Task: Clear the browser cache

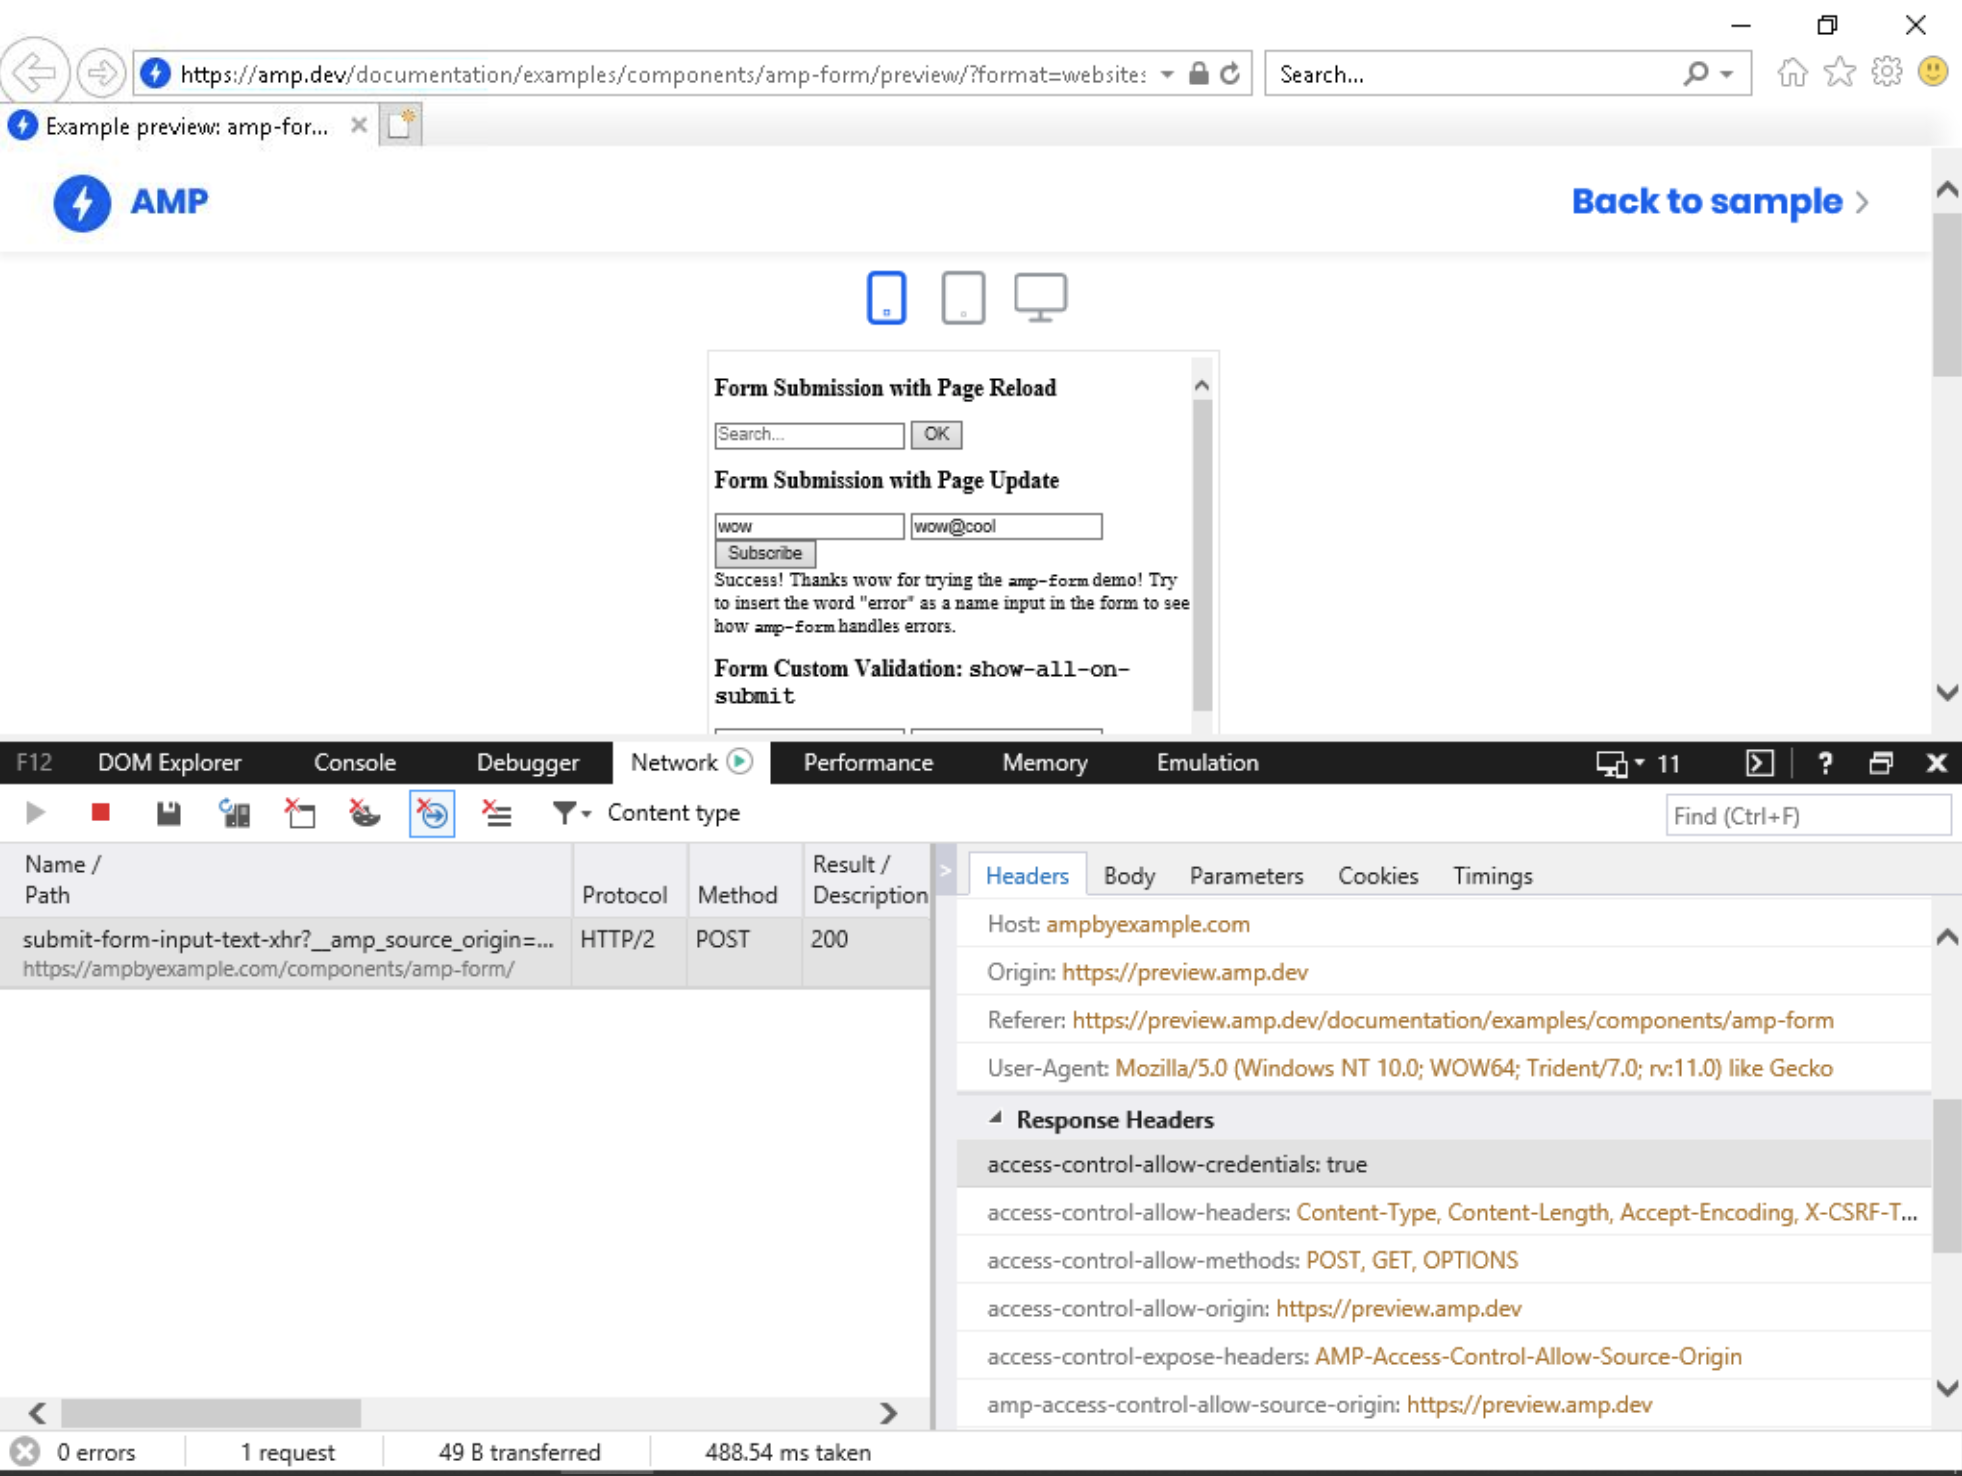Action: pos(300,813)
